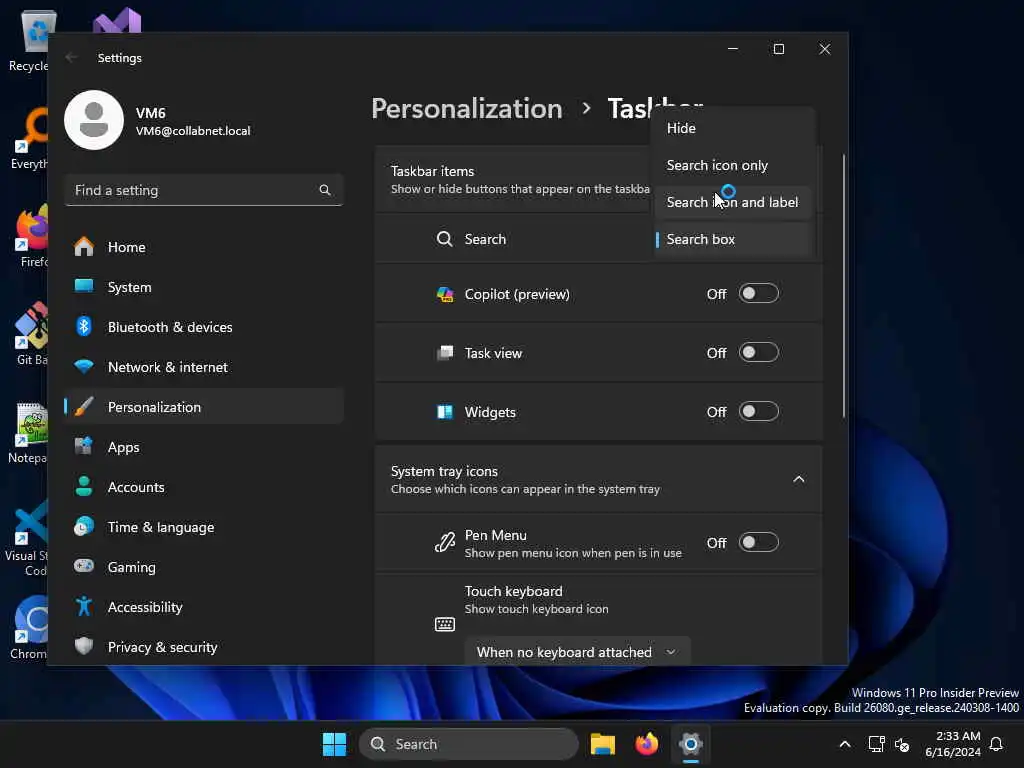Toggle the Pen Menu switch
Viewport: 1024px width, 768px height.
click(x=758, y=543)
